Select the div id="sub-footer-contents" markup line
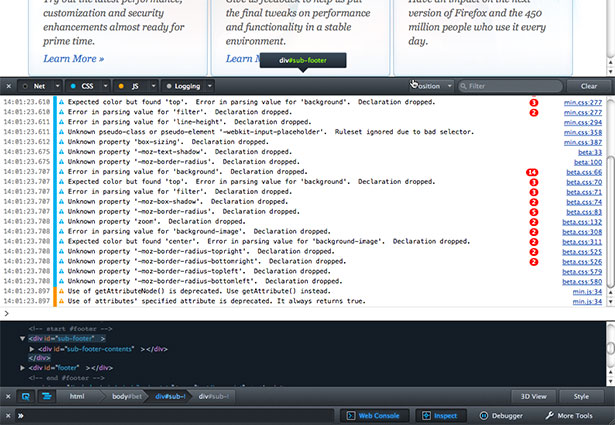 coord(103,349)
